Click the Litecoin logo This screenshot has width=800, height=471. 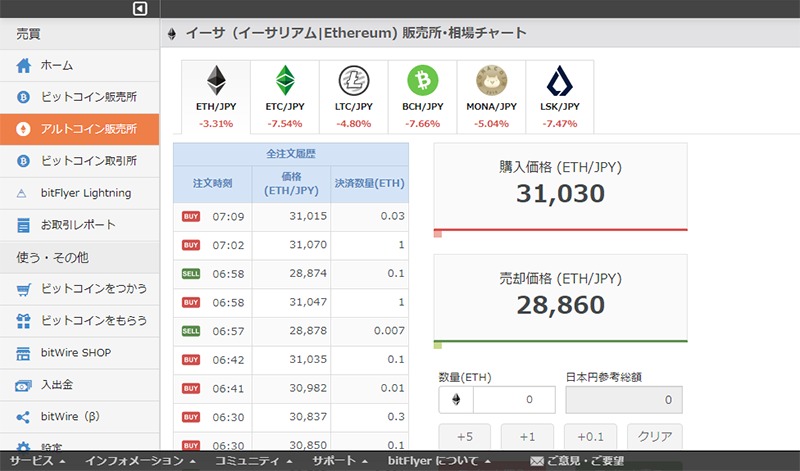(354, 81)
